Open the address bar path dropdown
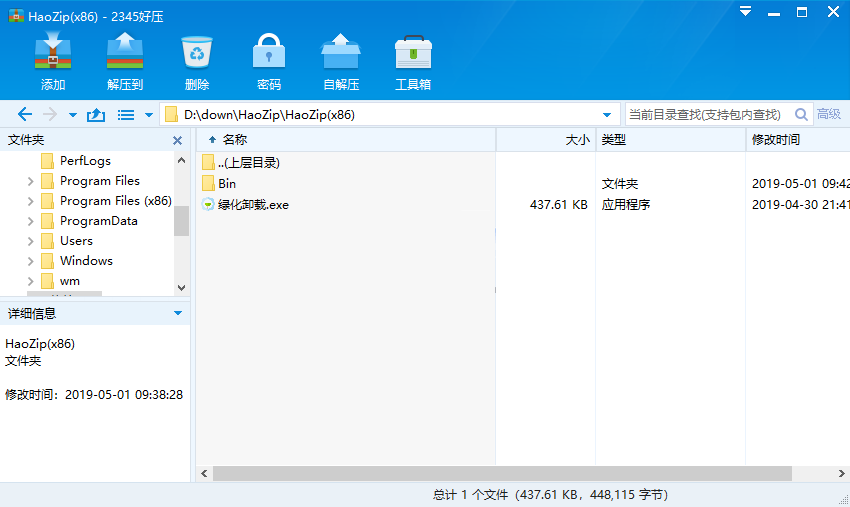 tap(607, 115)
